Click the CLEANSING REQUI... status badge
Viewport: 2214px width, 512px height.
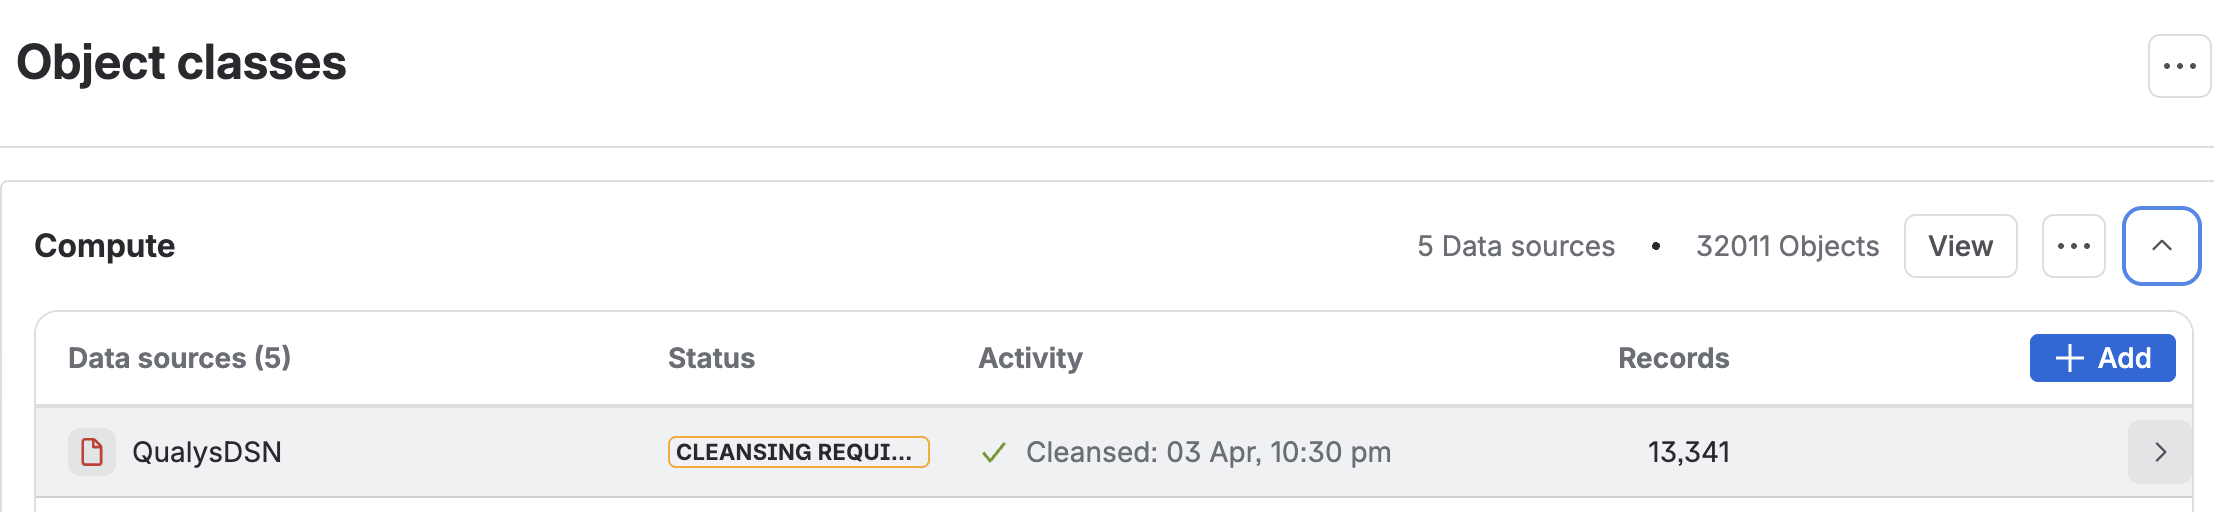coord(798,452)
